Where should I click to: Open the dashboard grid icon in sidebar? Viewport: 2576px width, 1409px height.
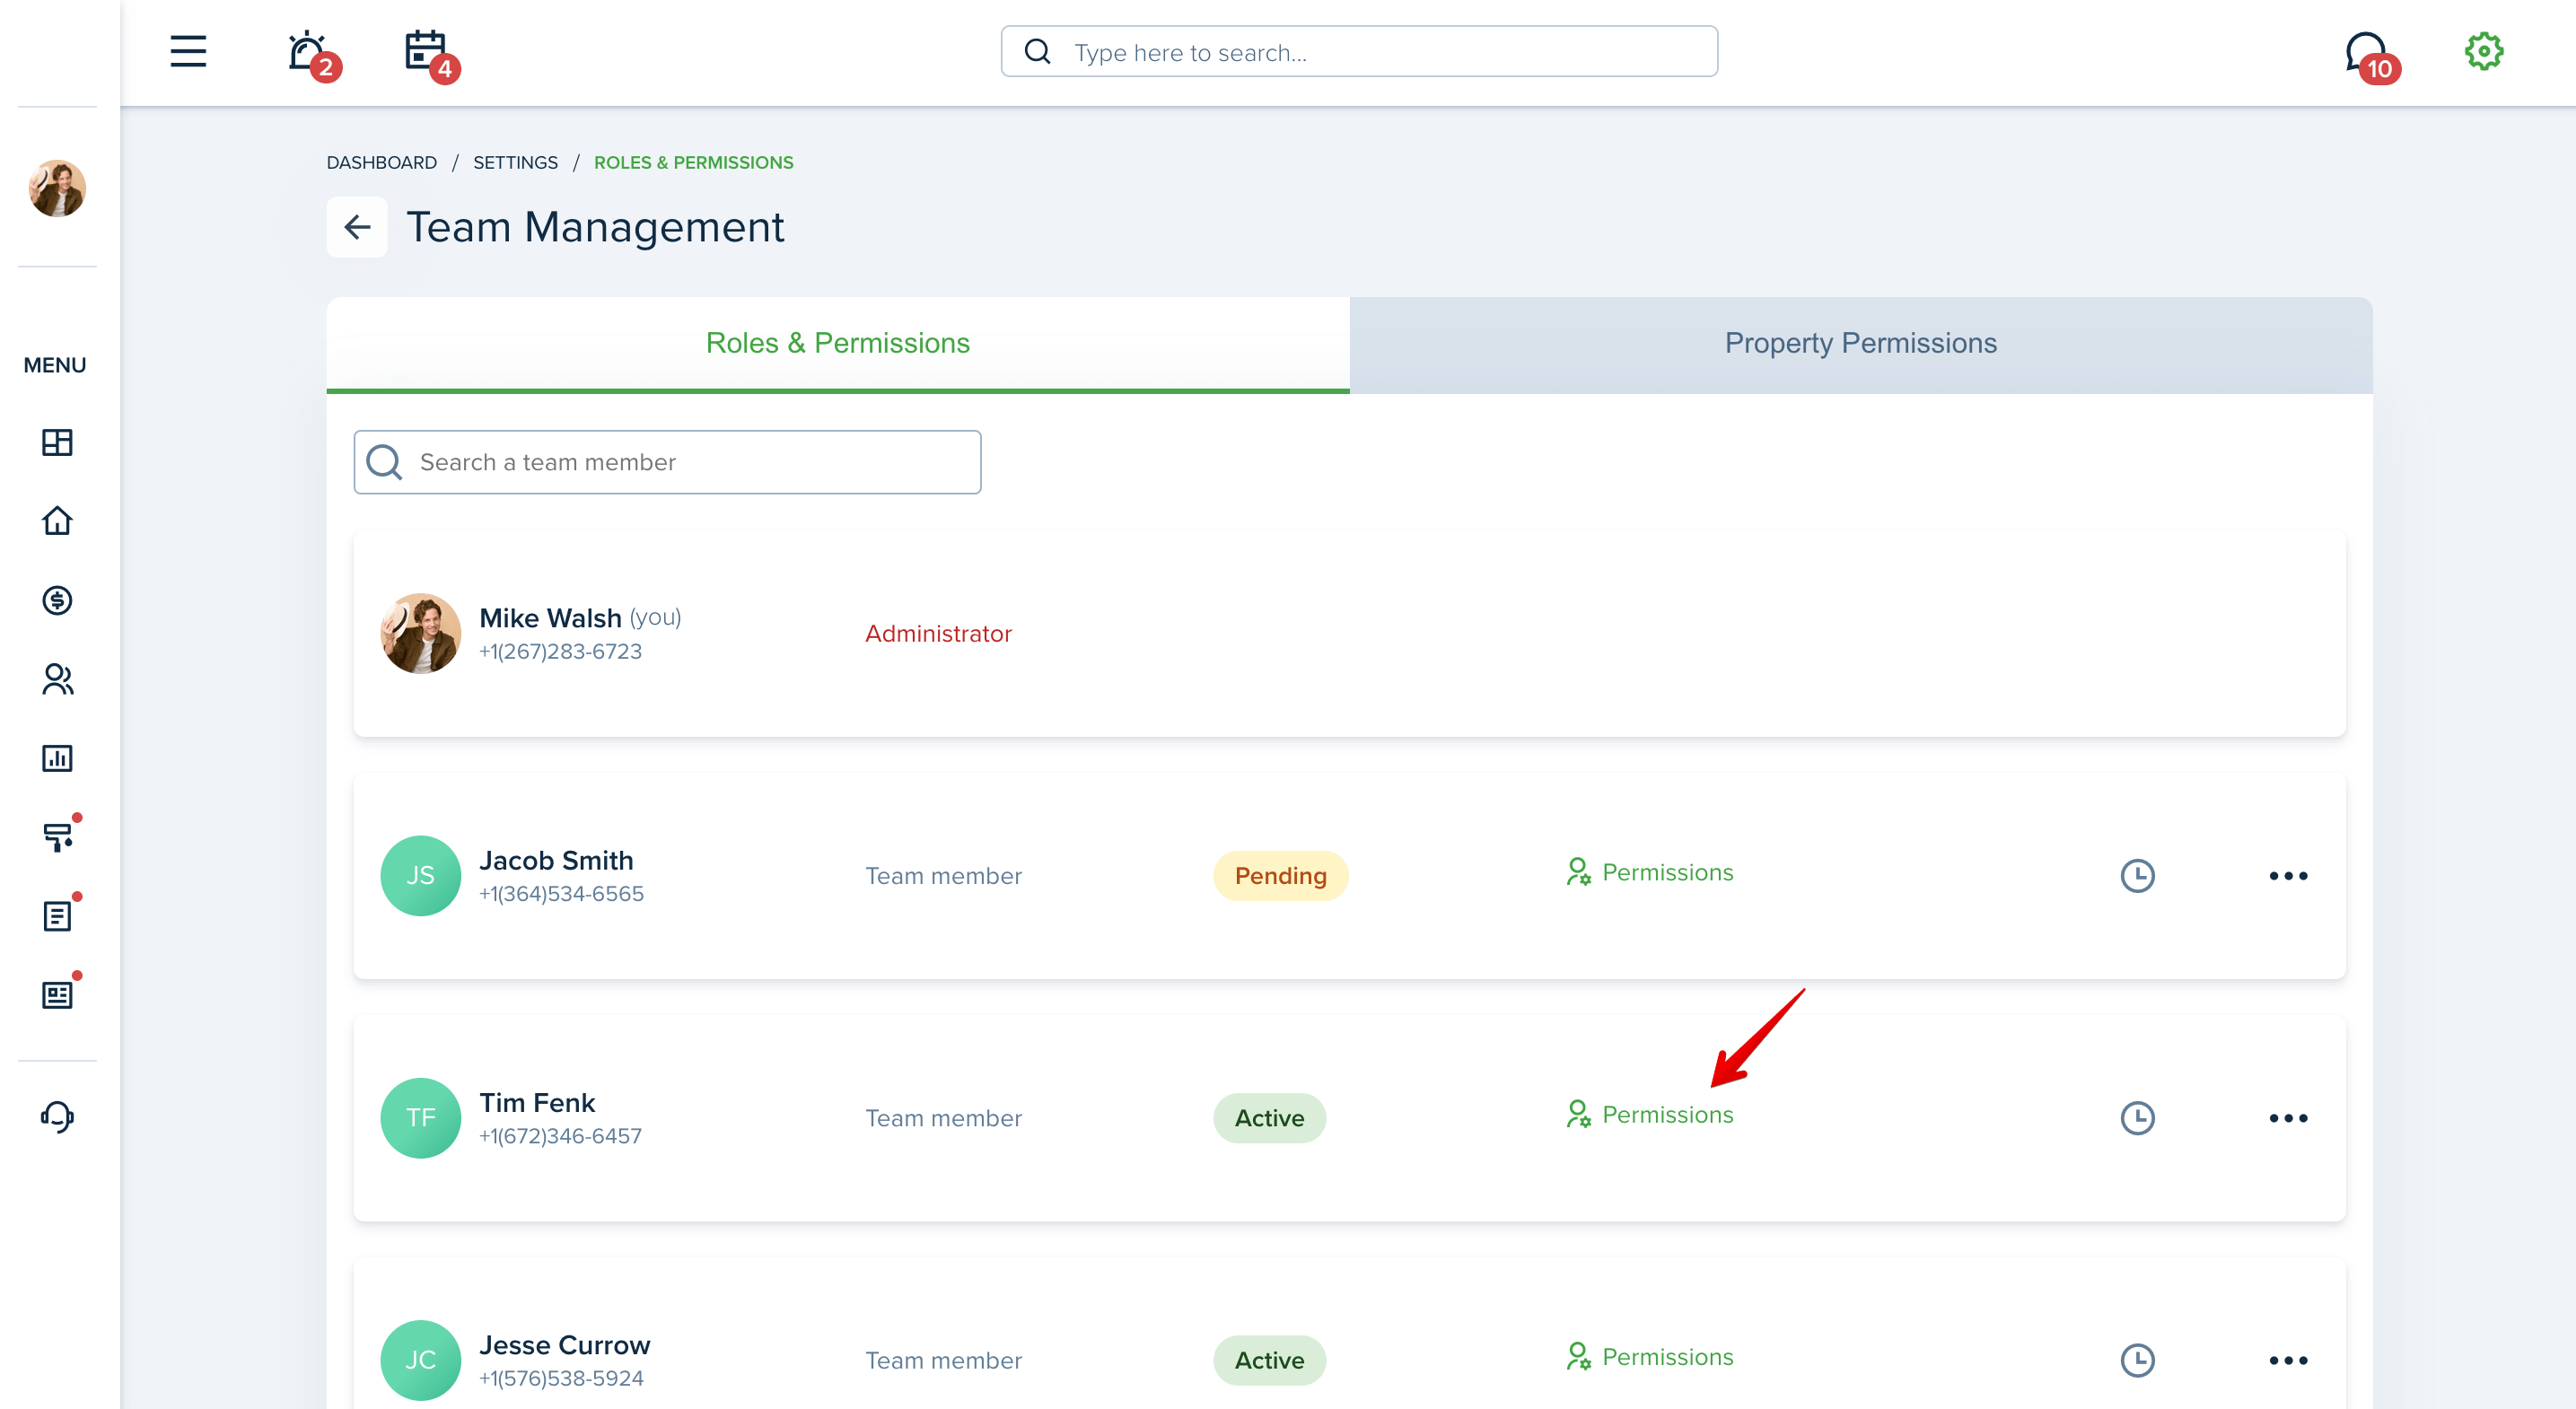(x=57, y=442)
